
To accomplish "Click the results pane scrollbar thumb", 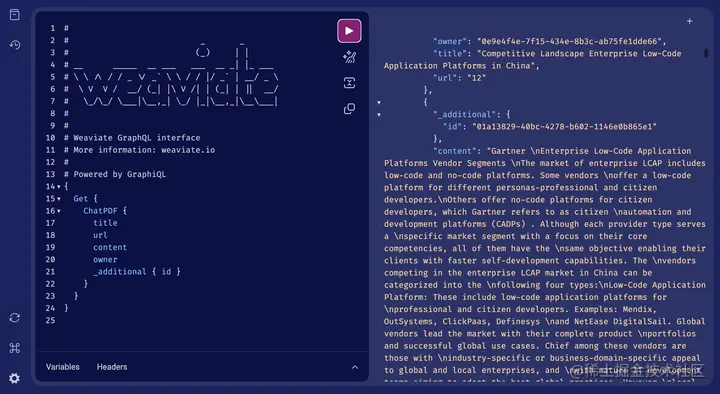I will [706, 53].
